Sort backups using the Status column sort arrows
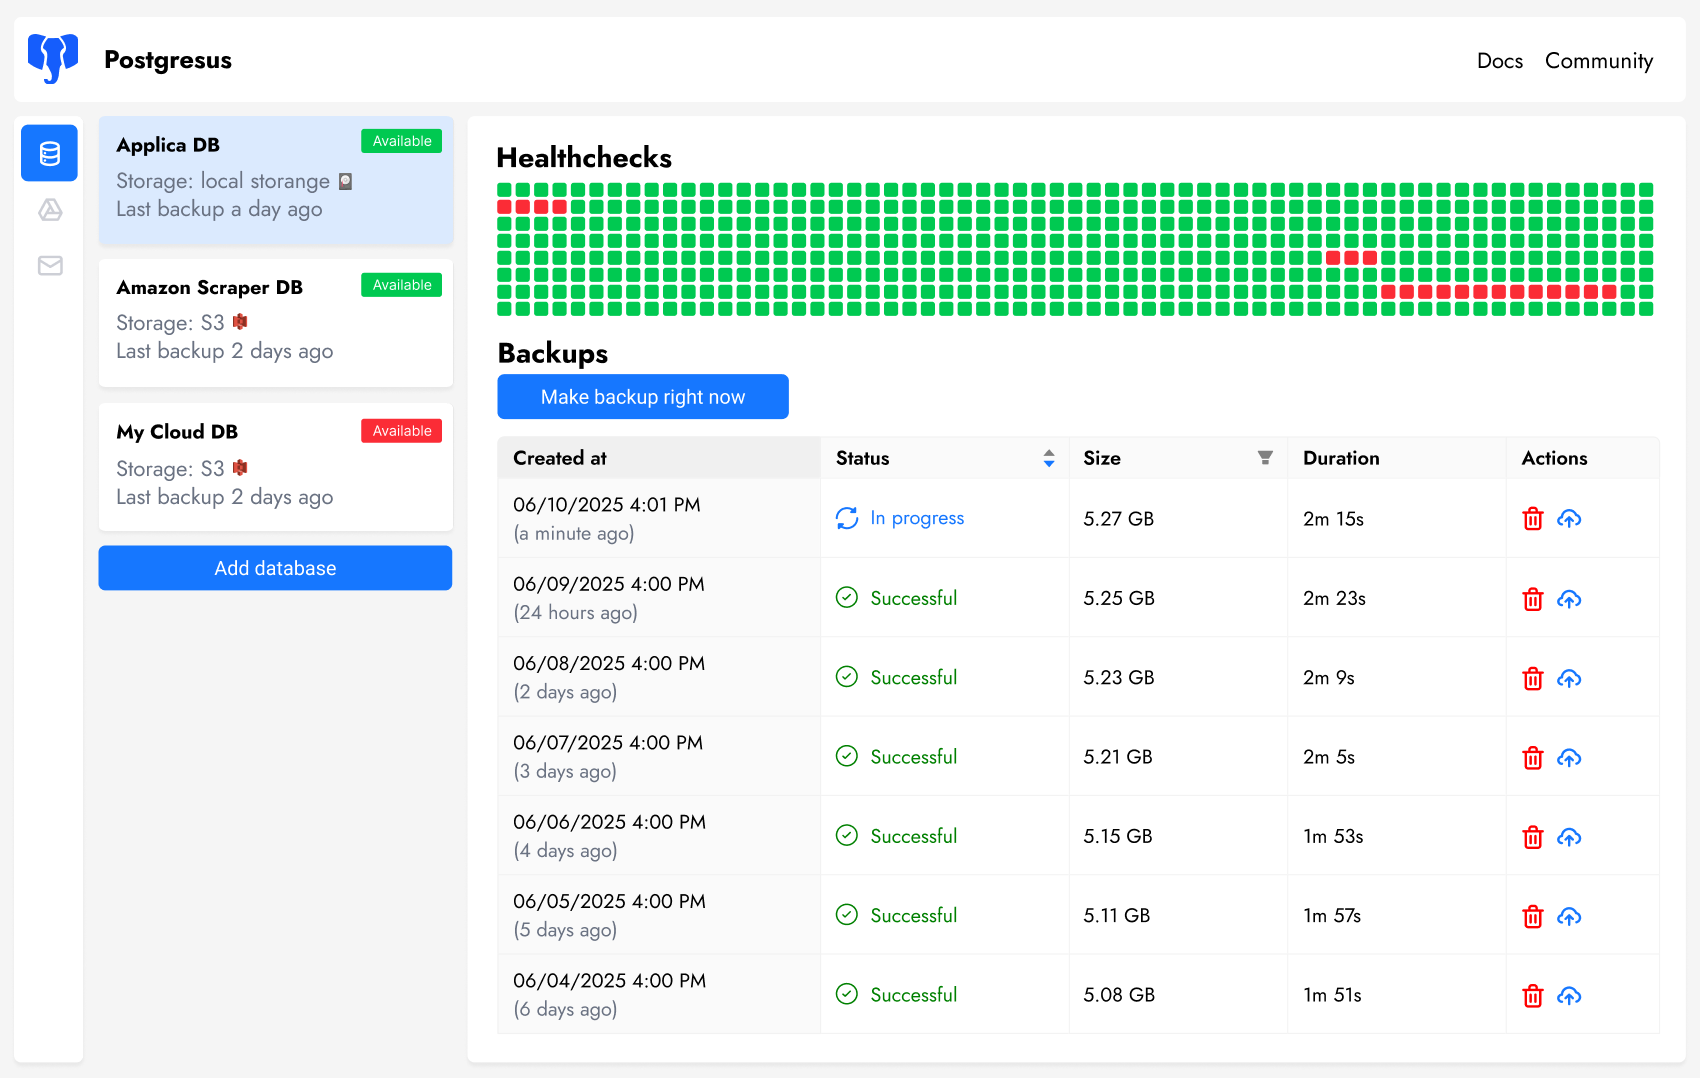Viewport: 1700px width, 1078px height. tap(1049, 458)
